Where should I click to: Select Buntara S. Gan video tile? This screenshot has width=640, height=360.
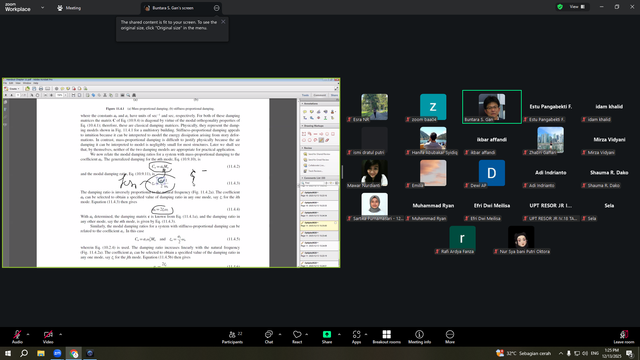(x=492, y=107)
